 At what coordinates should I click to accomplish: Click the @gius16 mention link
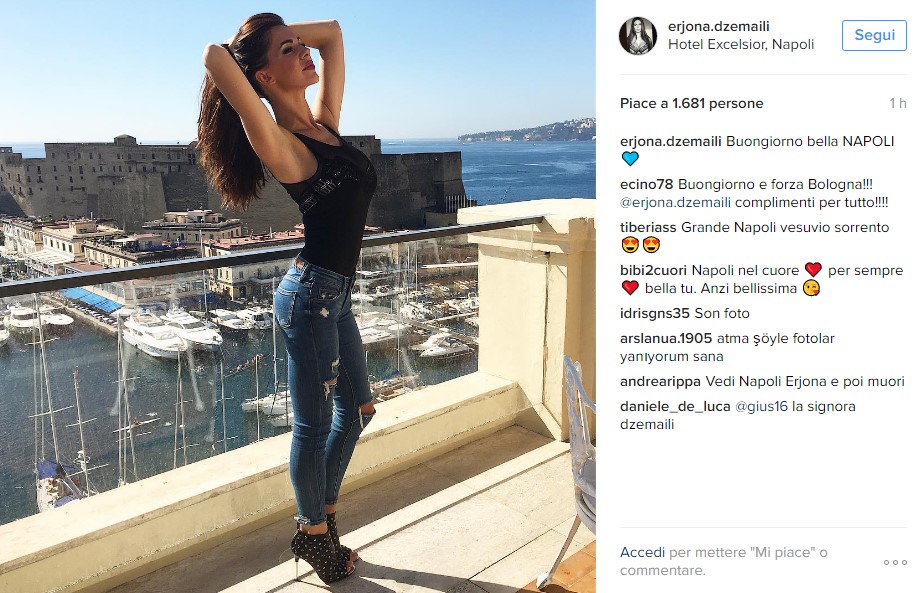click(761, 406)
